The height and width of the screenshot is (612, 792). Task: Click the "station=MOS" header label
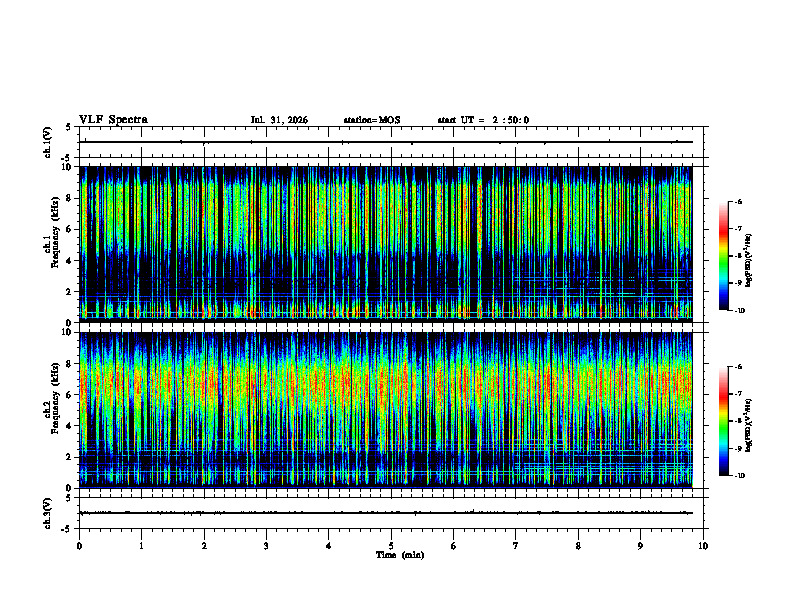372,120
